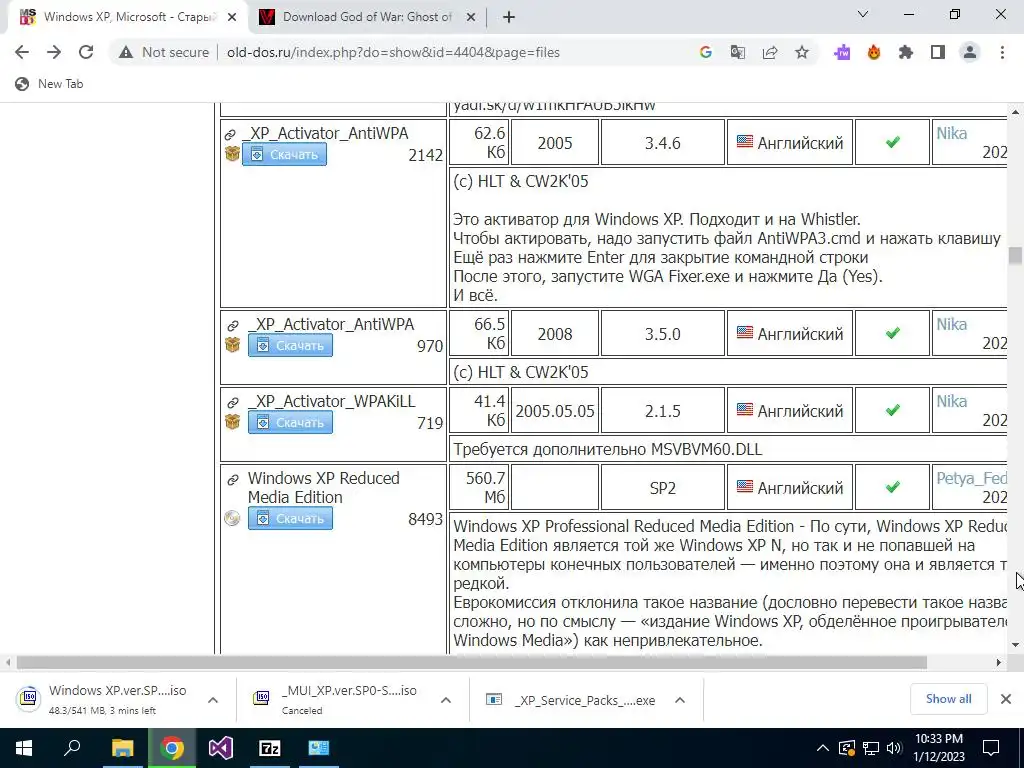The width and height of the screenshot is (1024, 768).
Task: Open the Windows XP.ver.SP iso download item
Action: click(x=104, y=699)
